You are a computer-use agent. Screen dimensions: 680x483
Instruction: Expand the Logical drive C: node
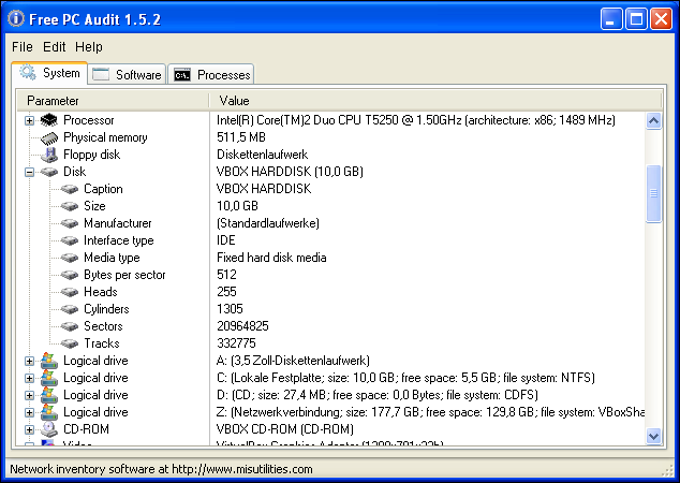[x=29, y=378]
